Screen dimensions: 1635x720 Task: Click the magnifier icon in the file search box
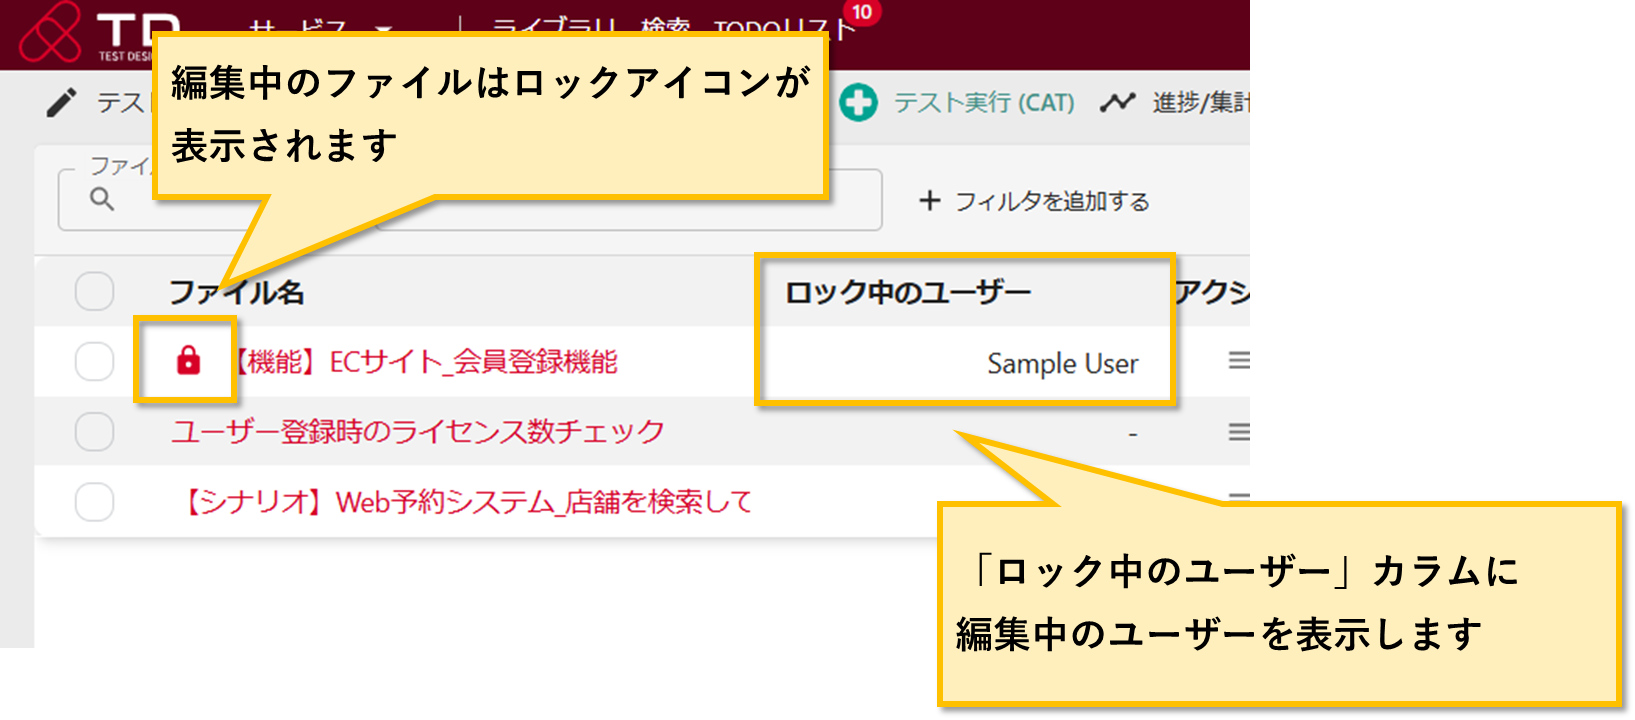pyautogui.click(x=101, y=199)
